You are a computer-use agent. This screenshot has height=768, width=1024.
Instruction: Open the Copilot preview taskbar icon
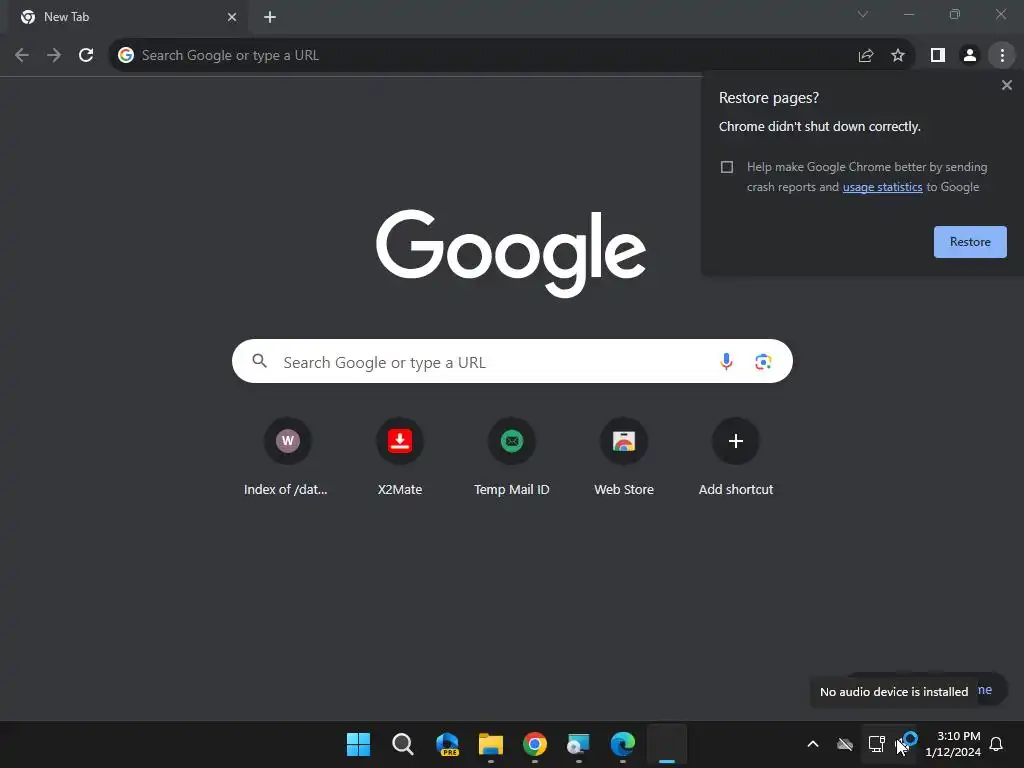tap(447, 744)
